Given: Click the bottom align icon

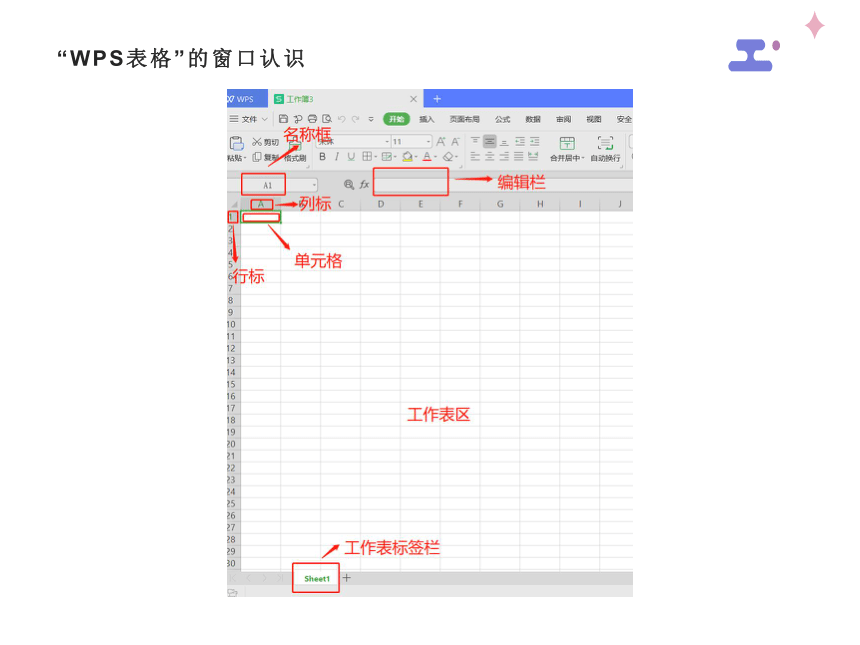Looking at the screenshot, I should pyautogui.click(x=505, y=142).
